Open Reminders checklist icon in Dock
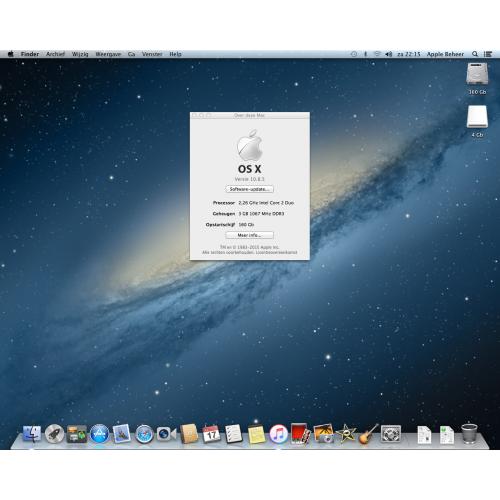500x500 pixels. (233, 434)
